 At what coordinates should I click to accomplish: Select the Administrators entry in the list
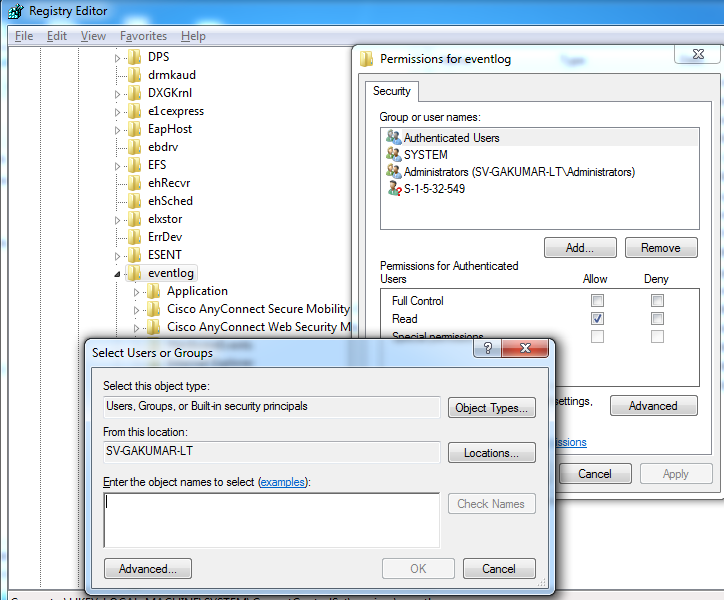(x=519, y=172)
